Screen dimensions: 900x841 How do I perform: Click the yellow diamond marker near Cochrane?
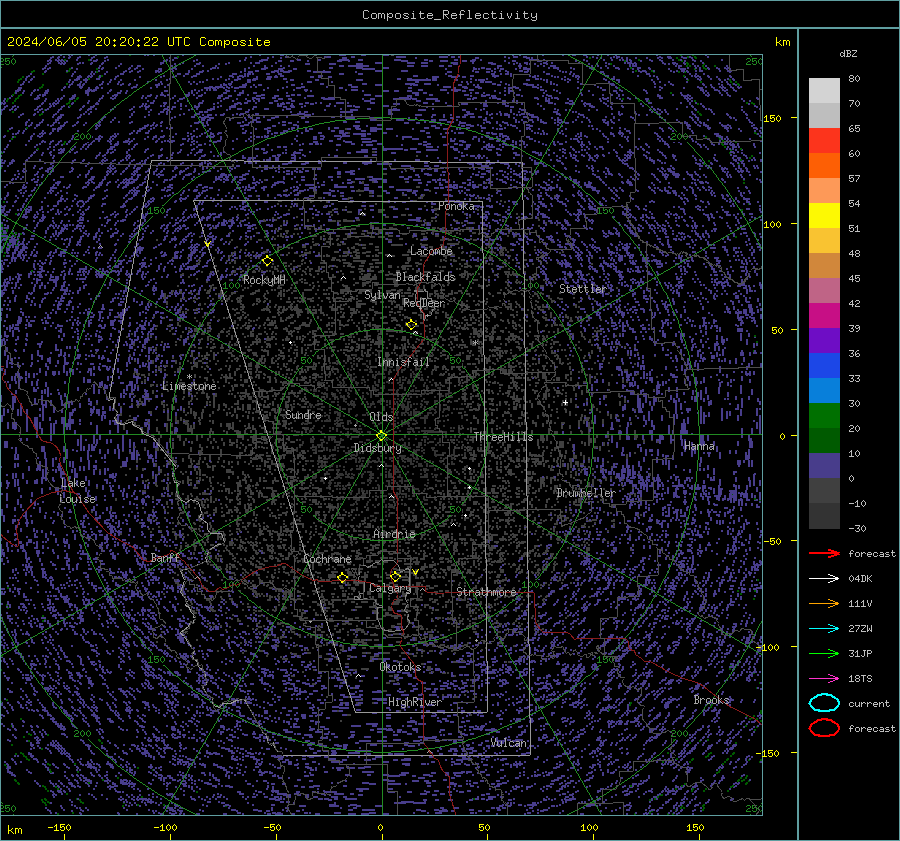coord(342,578)
